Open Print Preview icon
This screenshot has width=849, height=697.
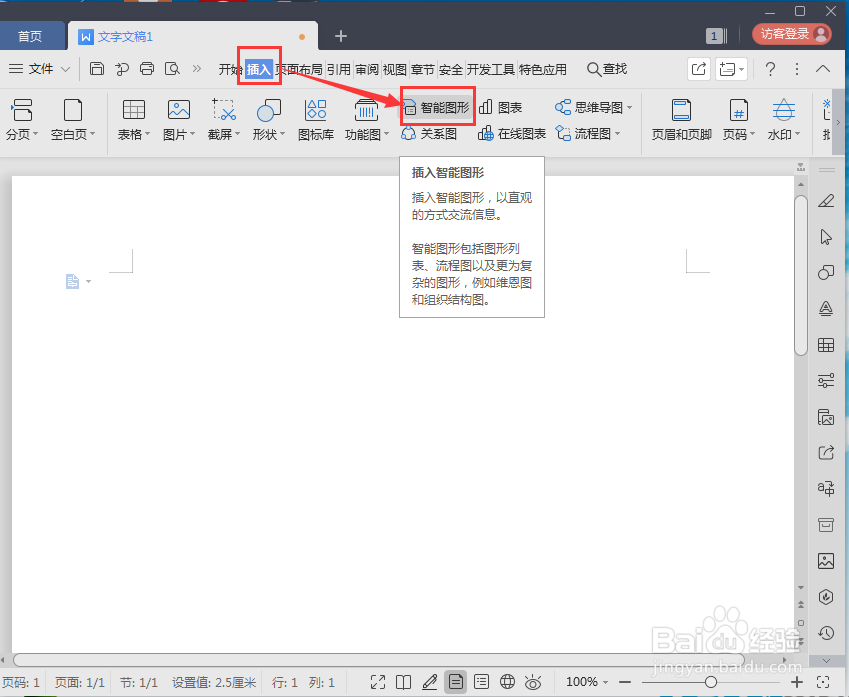(172, 69)
